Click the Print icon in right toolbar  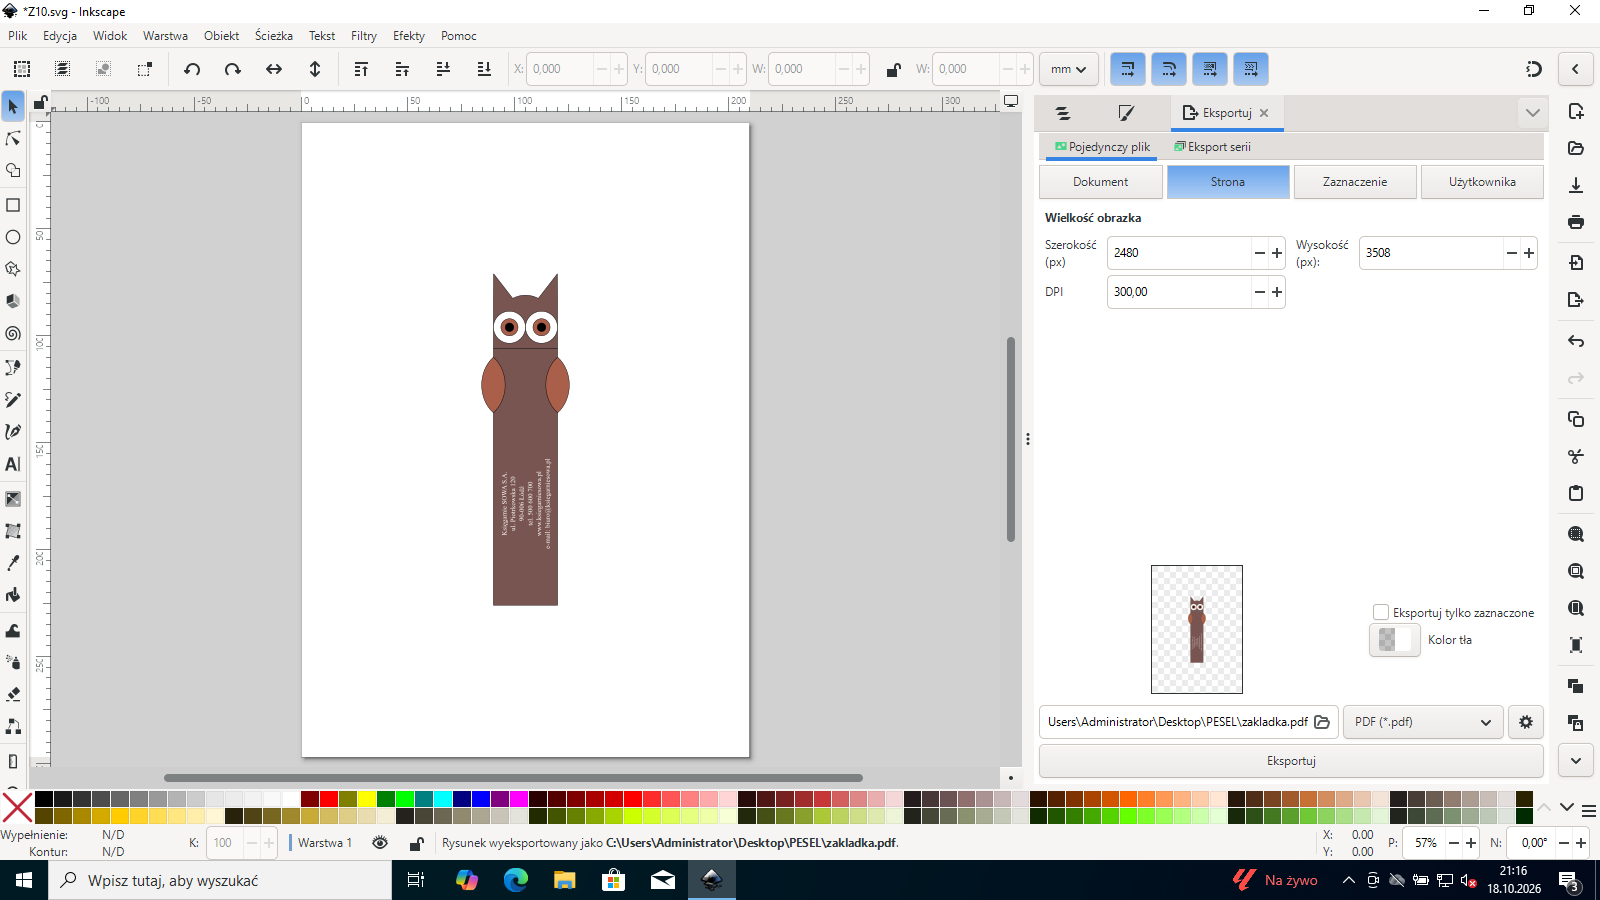(x=1576, y=222)
